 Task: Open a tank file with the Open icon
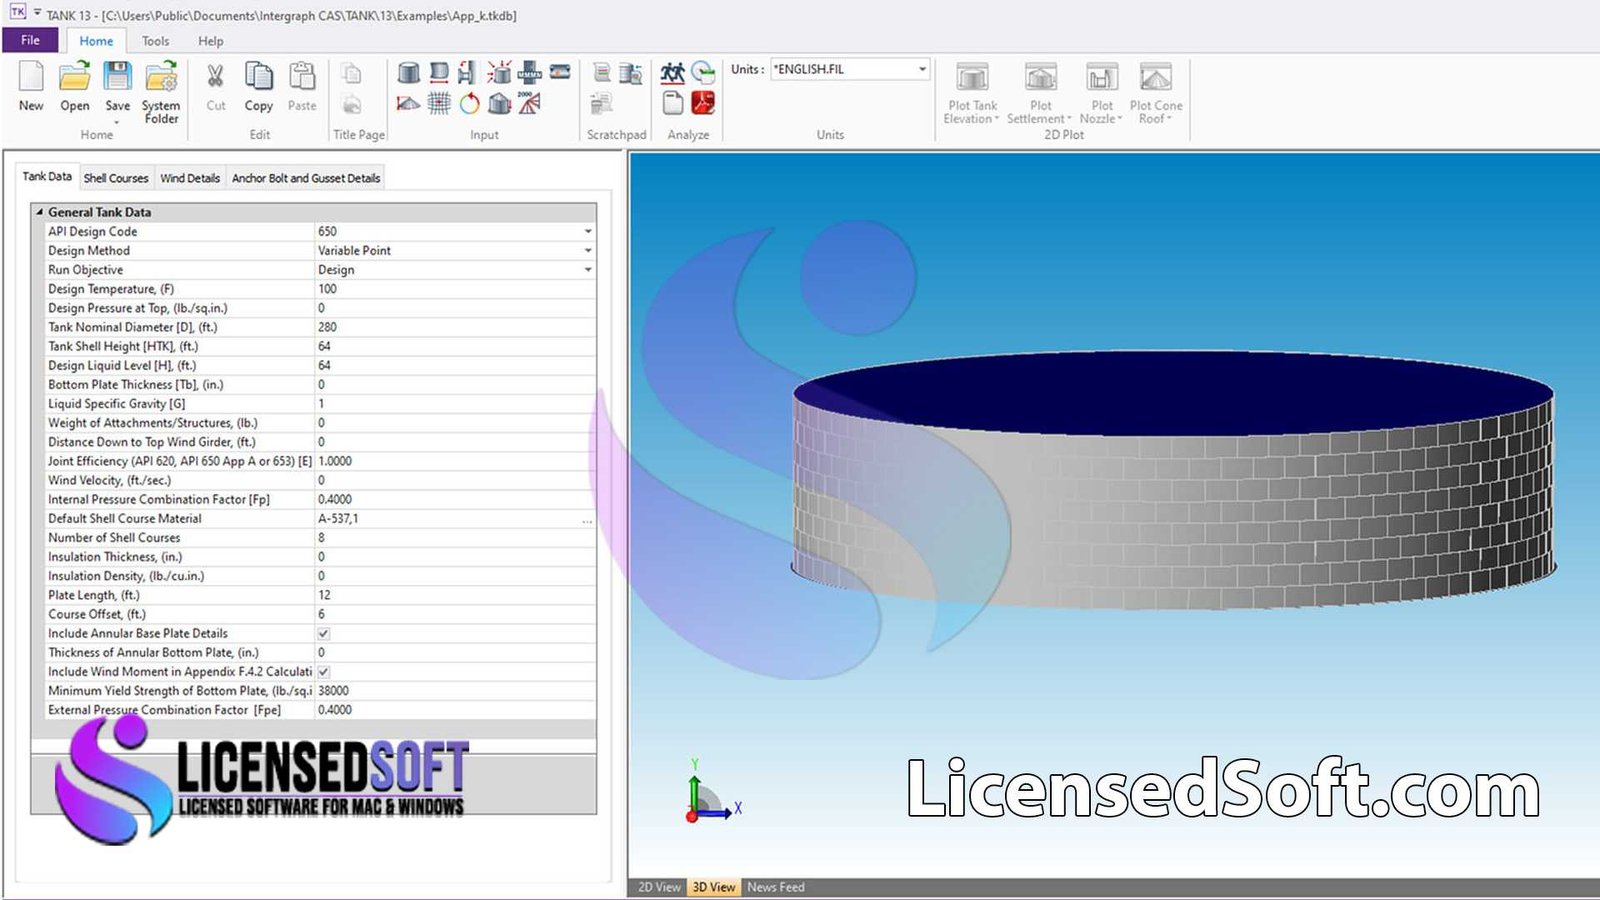click(x=74, y=78)
